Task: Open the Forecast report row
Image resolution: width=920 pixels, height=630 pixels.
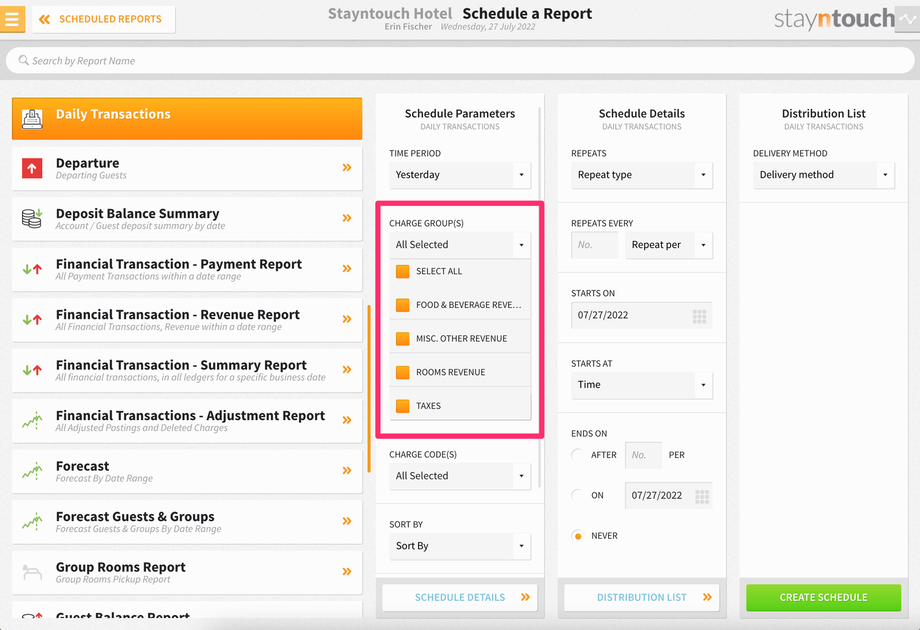Action: (x=187, y=471)
